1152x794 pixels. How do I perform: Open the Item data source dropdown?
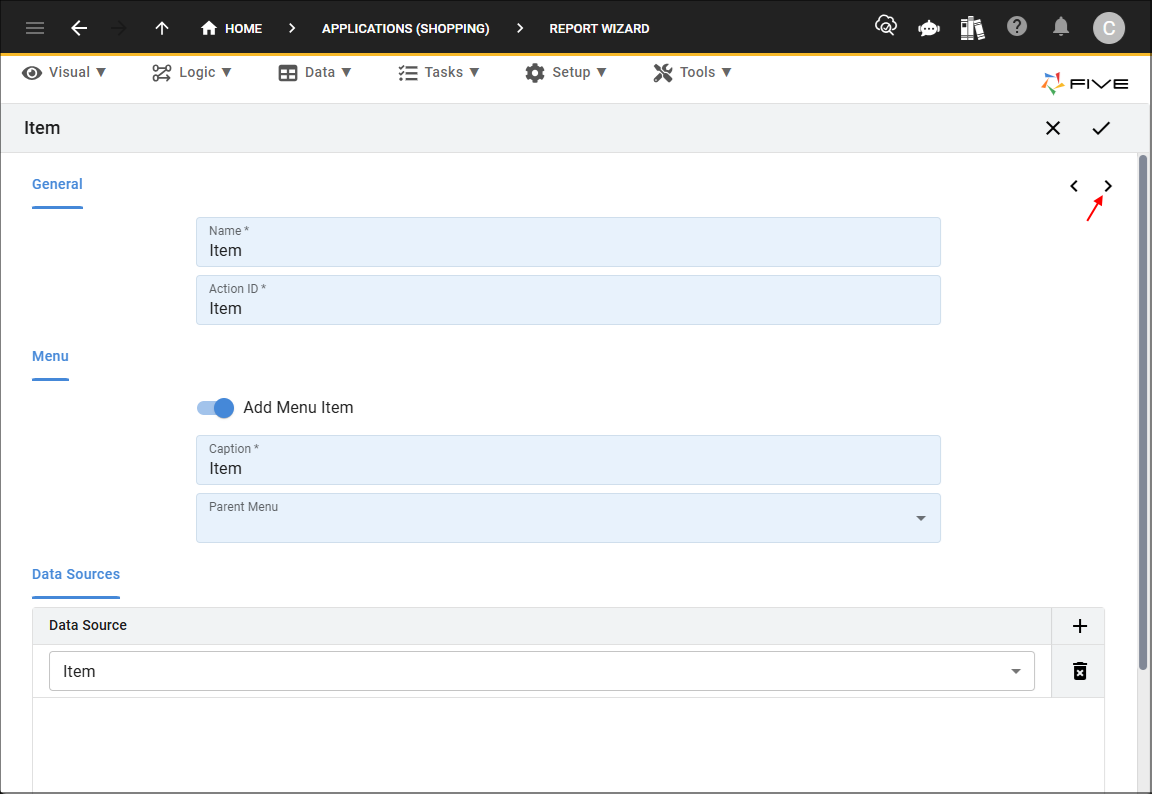pyautogui.click(x=541, y=671)
